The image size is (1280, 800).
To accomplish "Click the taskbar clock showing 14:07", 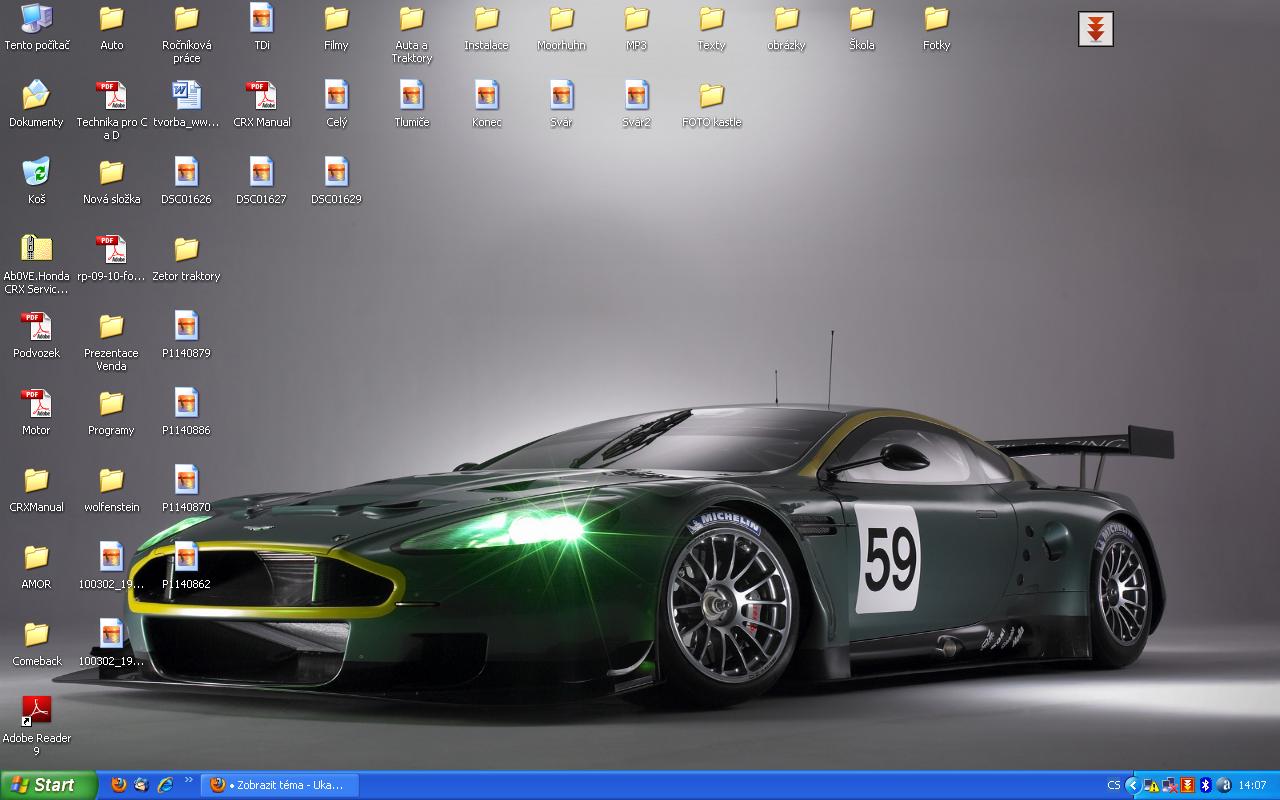I will [x=1252, y=785].
